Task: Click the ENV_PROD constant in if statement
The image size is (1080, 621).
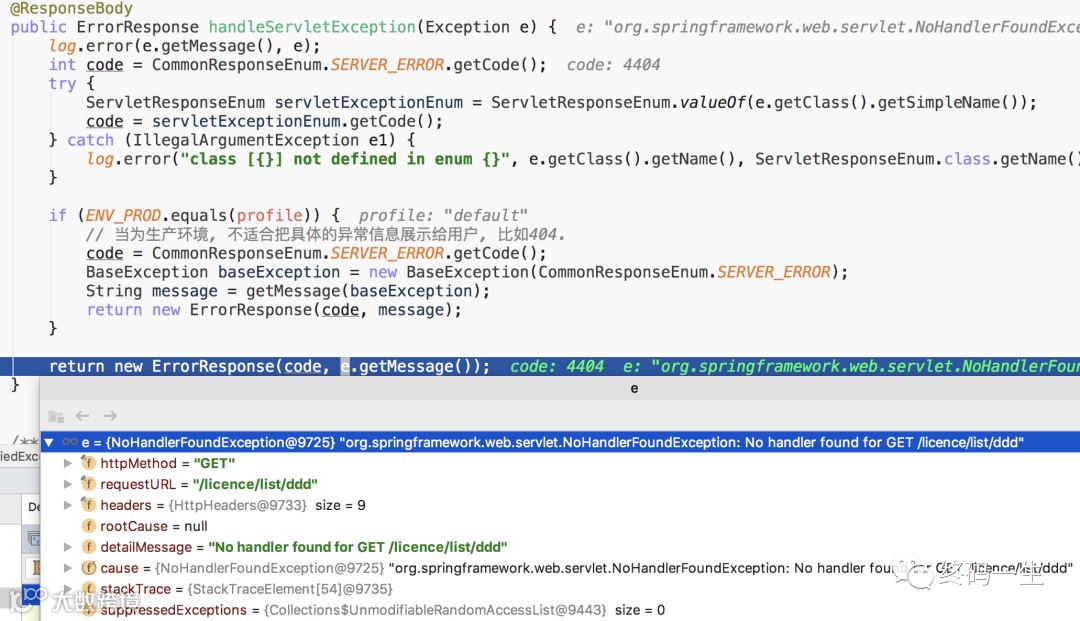Action: coord(123,215)
